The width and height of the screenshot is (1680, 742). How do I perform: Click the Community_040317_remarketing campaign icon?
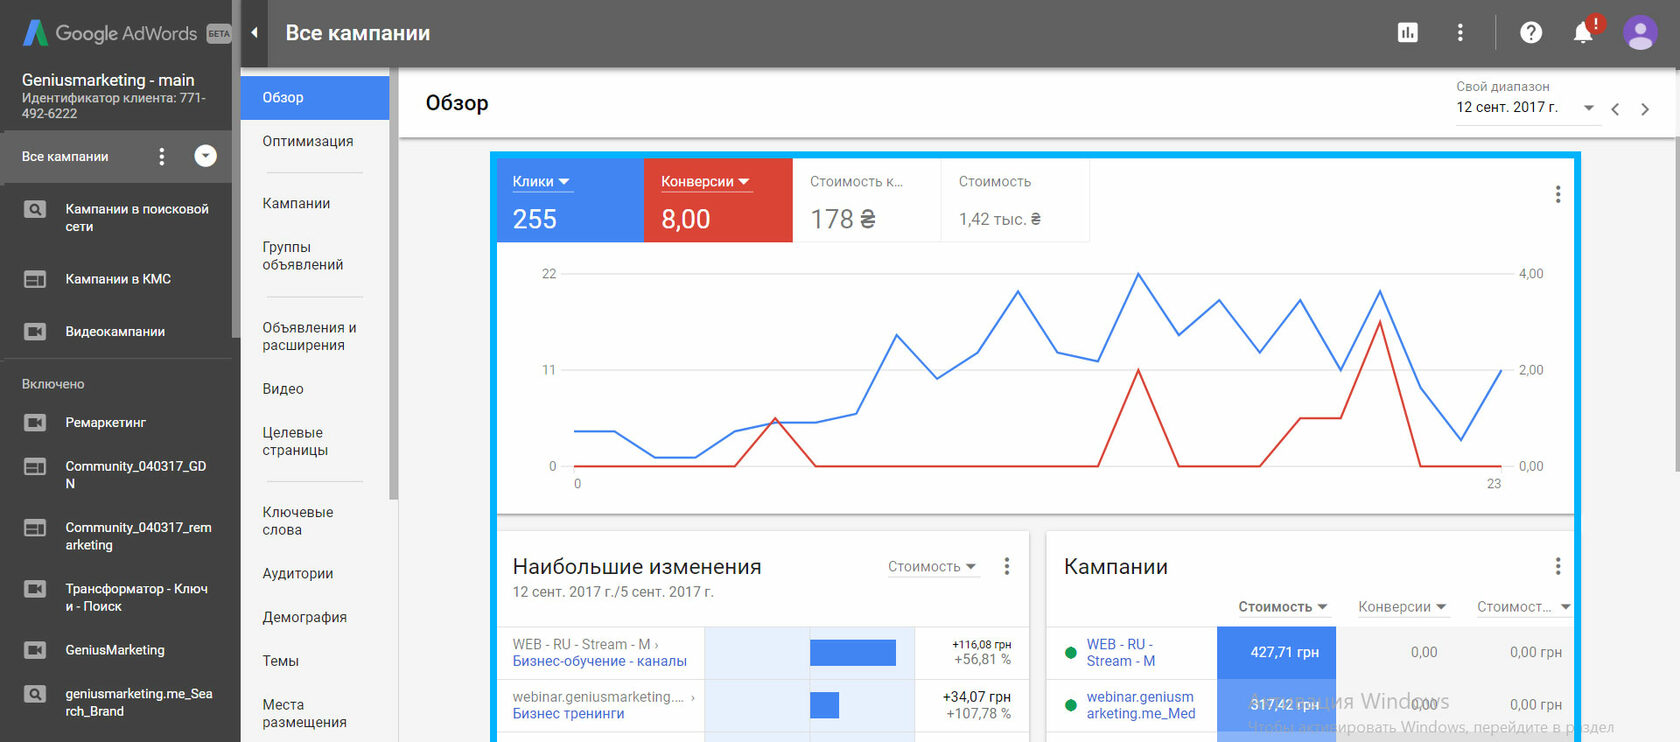35,528
